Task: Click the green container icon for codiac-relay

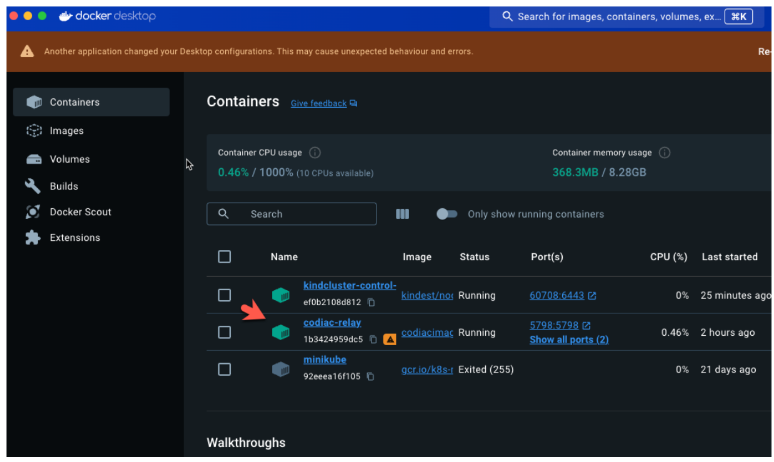Action: [x=280, y=332]
